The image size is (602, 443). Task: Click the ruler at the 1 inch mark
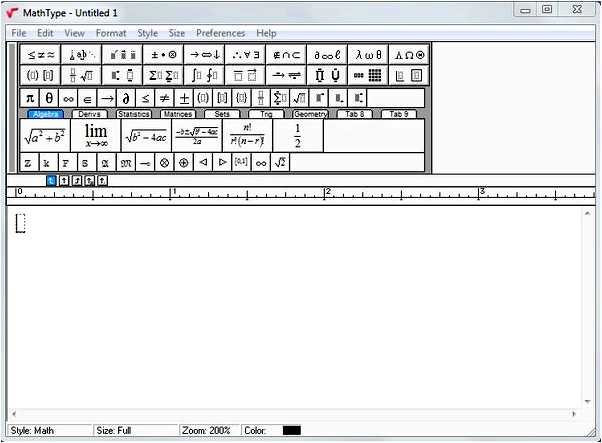tap(170, 194)
